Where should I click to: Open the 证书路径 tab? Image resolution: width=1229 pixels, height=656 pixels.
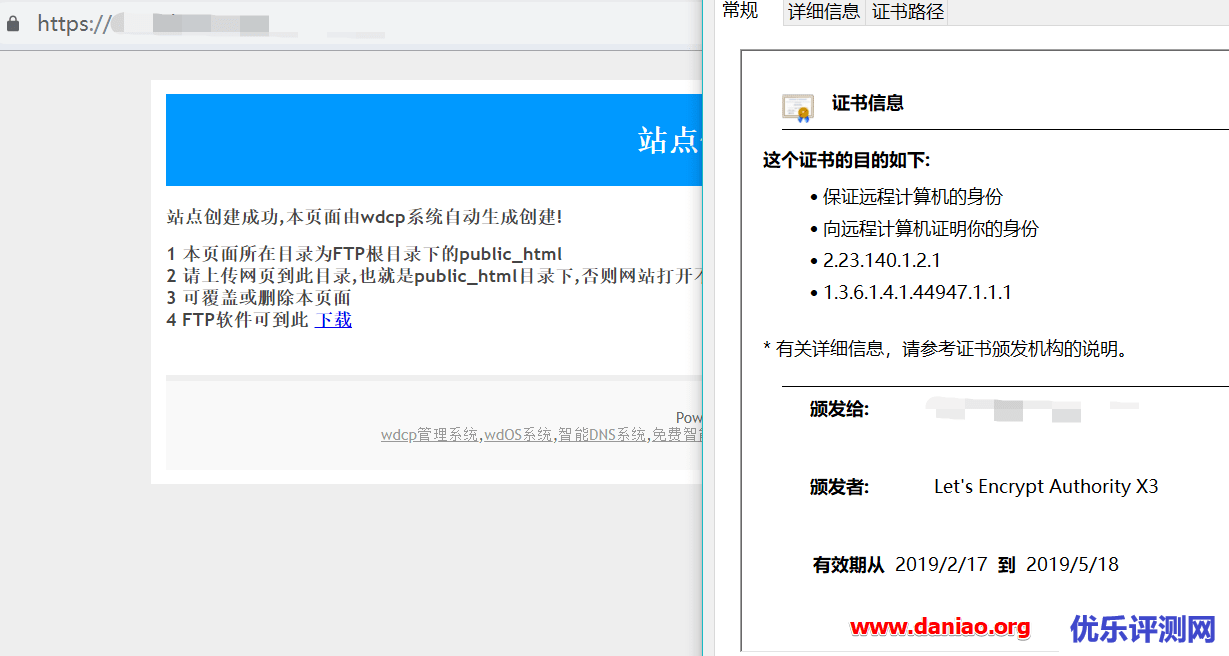(x=907, y=11)
